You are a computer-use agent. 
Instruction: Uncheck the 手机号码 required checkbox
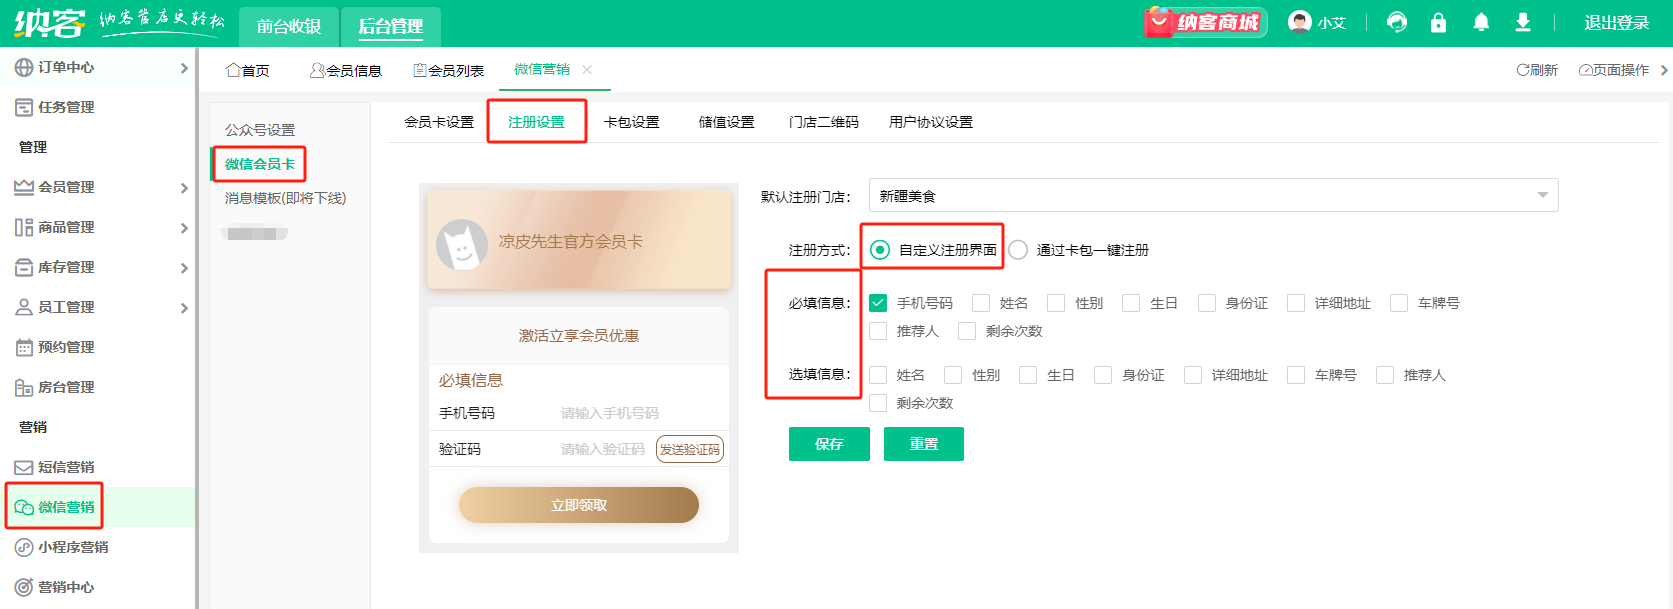click(x=878, y=303)
